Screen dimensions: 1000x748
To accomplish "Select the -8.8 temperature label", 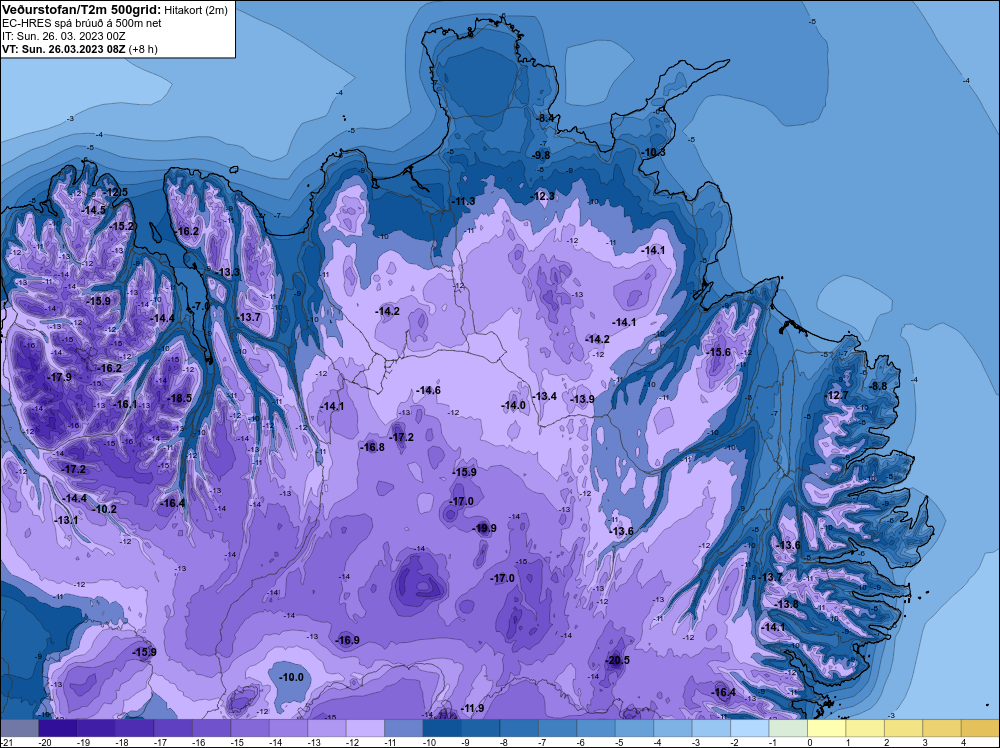I will 878,386.
